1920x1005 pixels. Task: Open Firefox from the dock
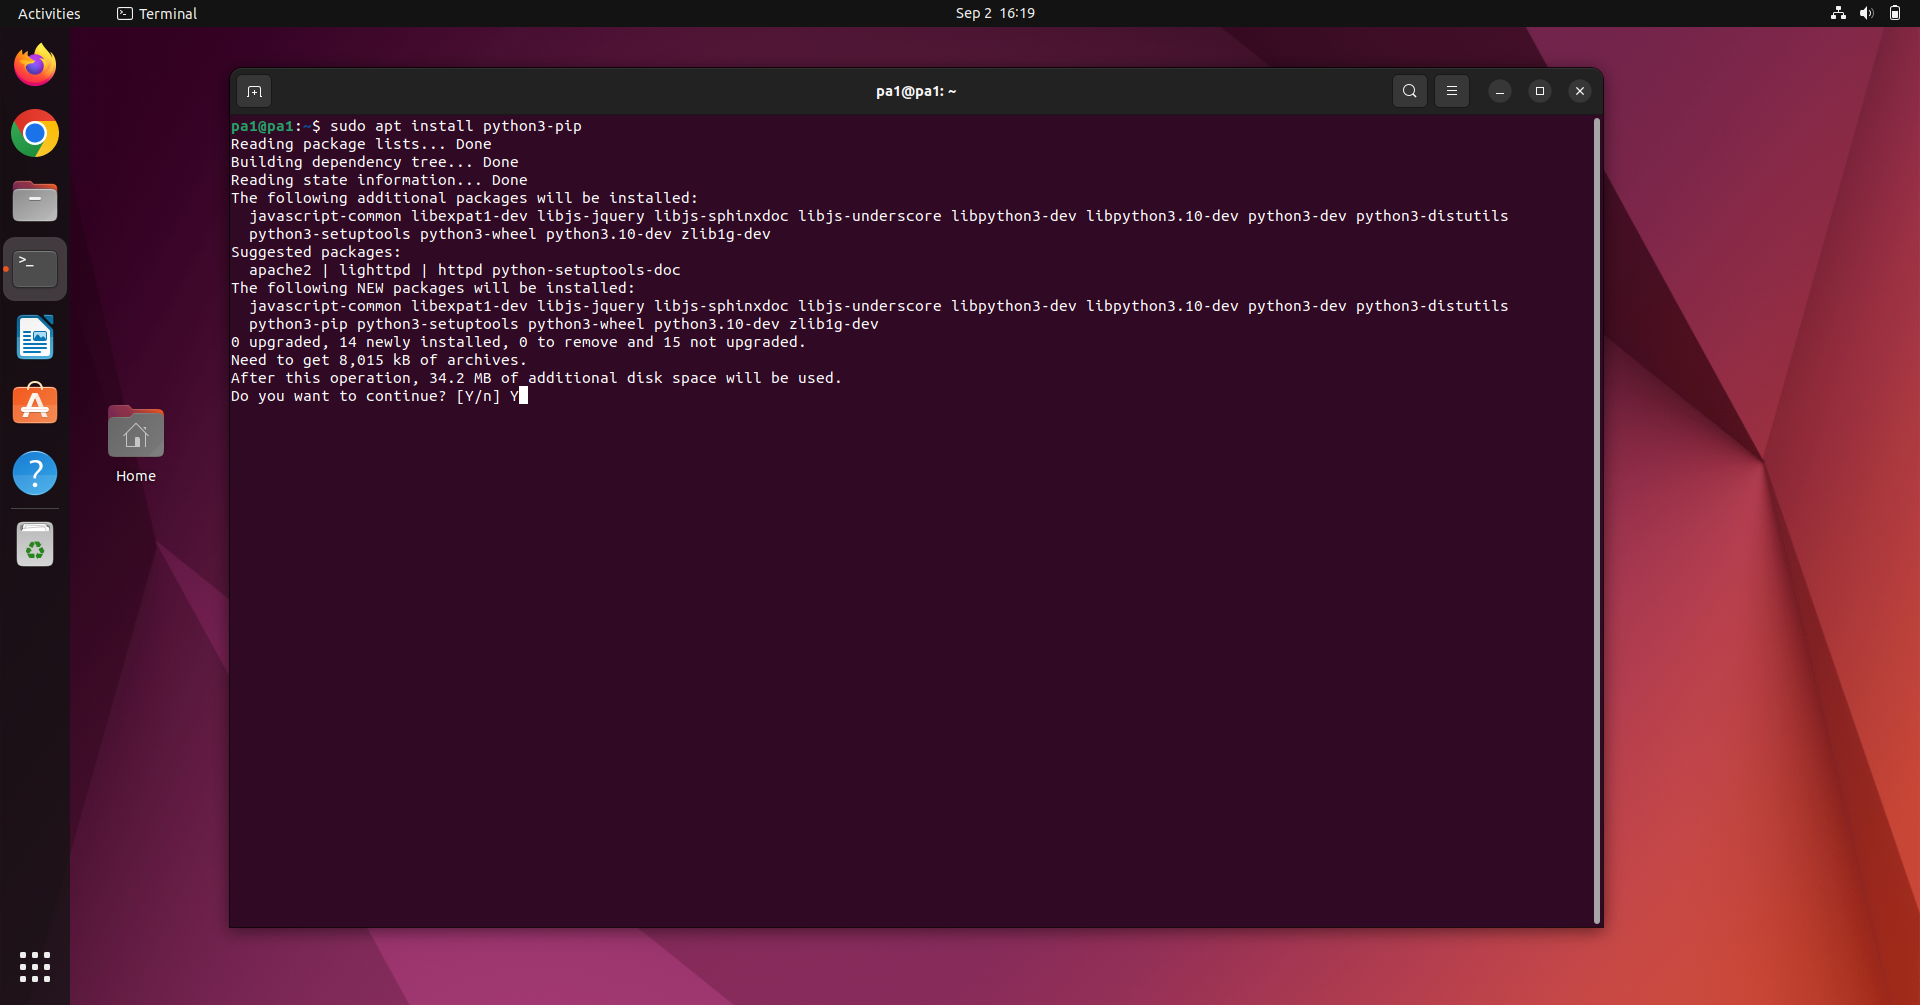click(34, 64)
